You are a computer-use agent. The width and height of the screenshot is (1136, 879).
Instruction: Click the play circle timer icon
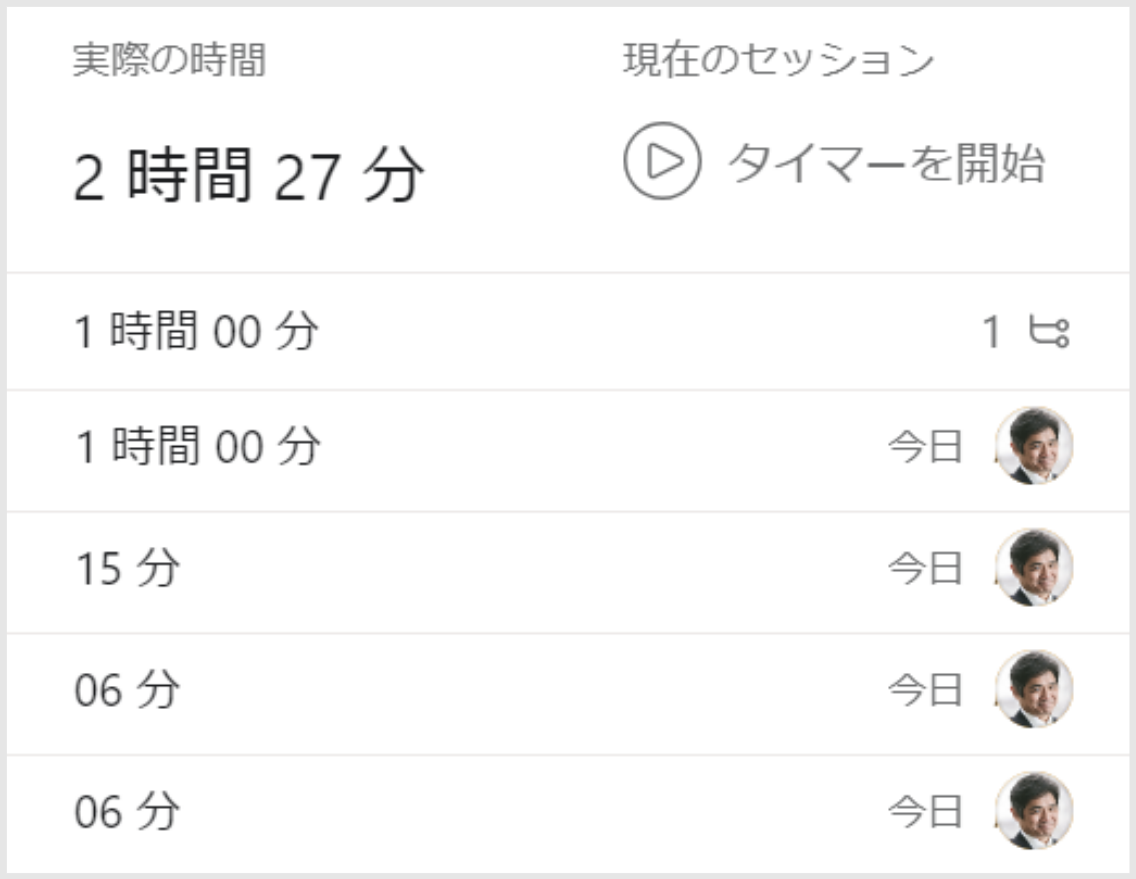tap(662, 161)
